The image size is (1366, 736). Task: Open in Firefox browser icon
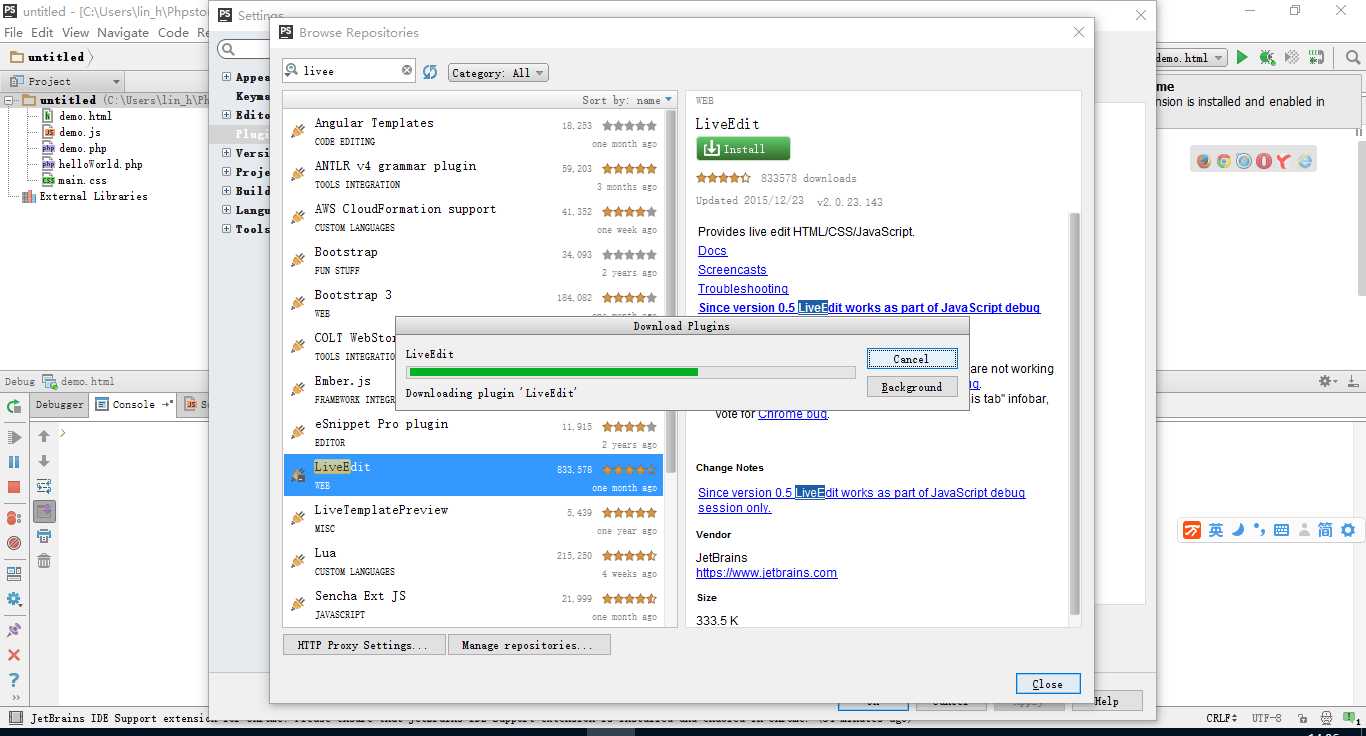click(1204, 160)
